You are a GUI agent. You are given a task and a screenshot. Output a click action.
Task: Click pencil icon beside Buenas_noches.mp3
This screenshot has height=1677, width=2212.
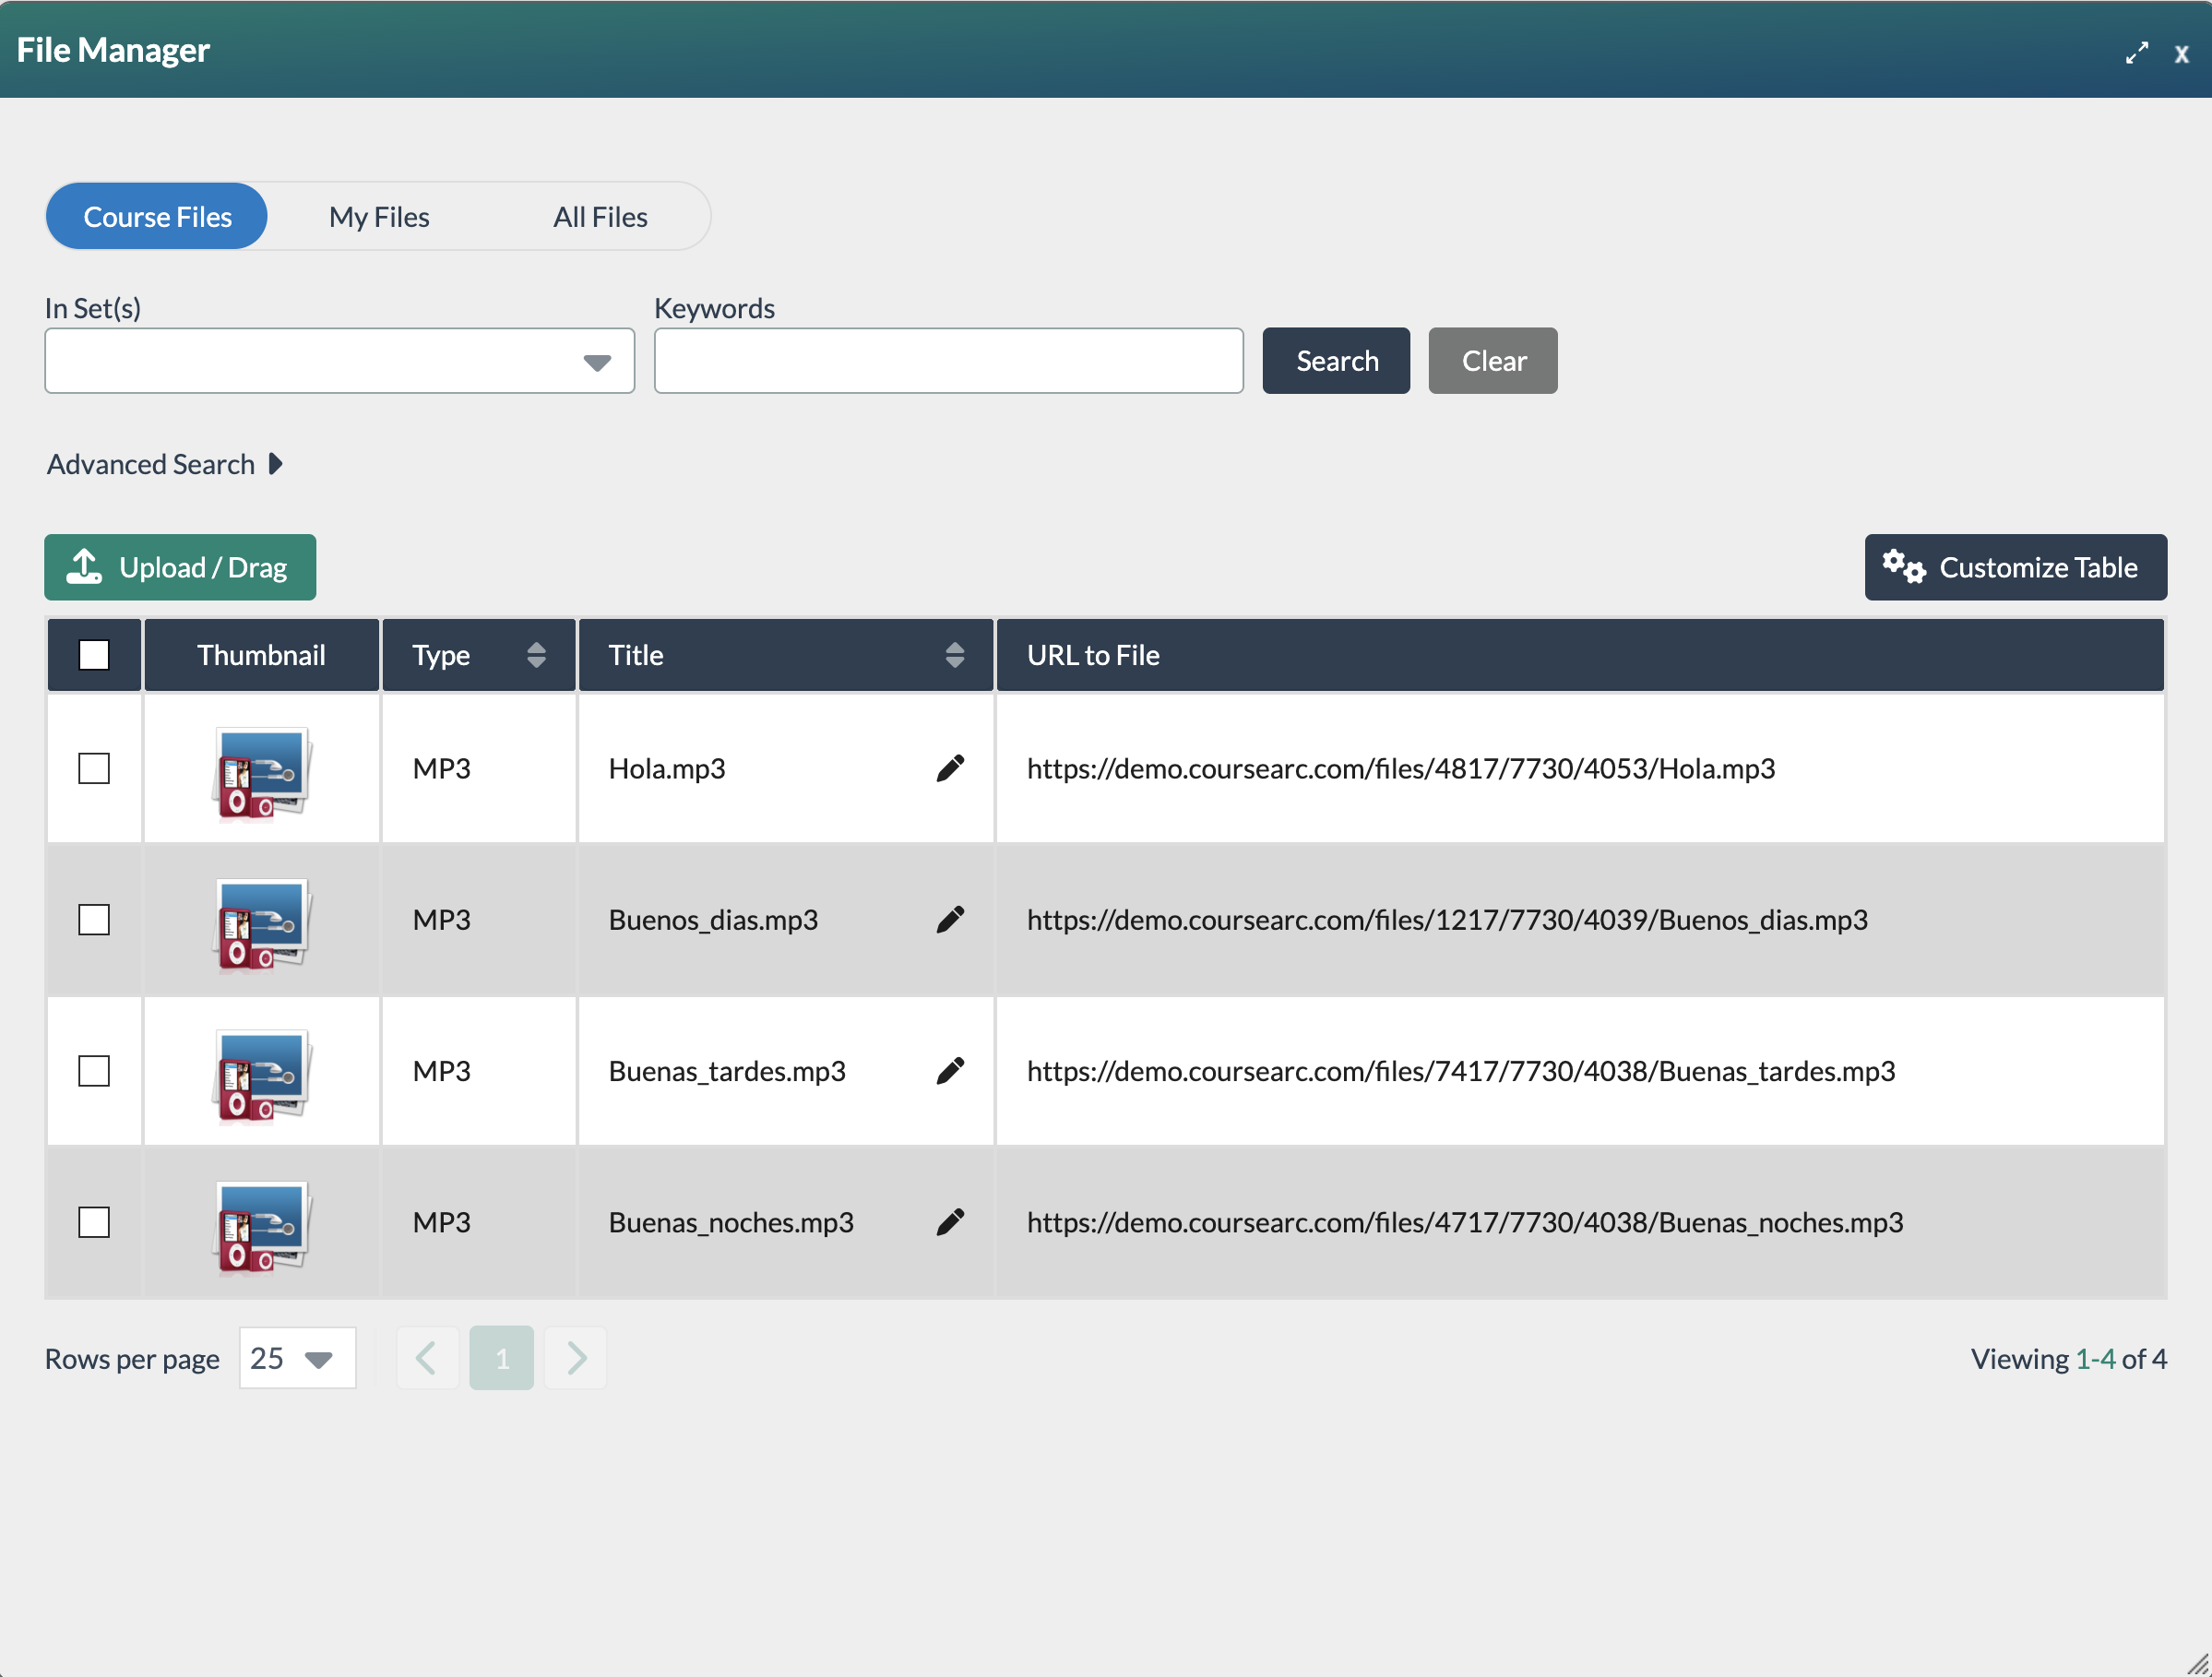(x=950, y=1222)
